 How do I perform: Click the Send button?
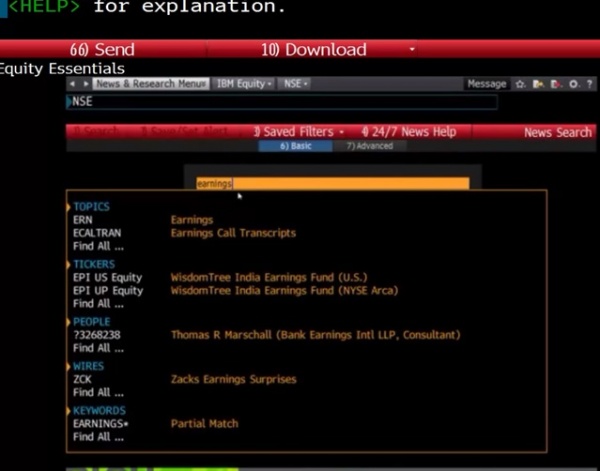pos(102,49)
